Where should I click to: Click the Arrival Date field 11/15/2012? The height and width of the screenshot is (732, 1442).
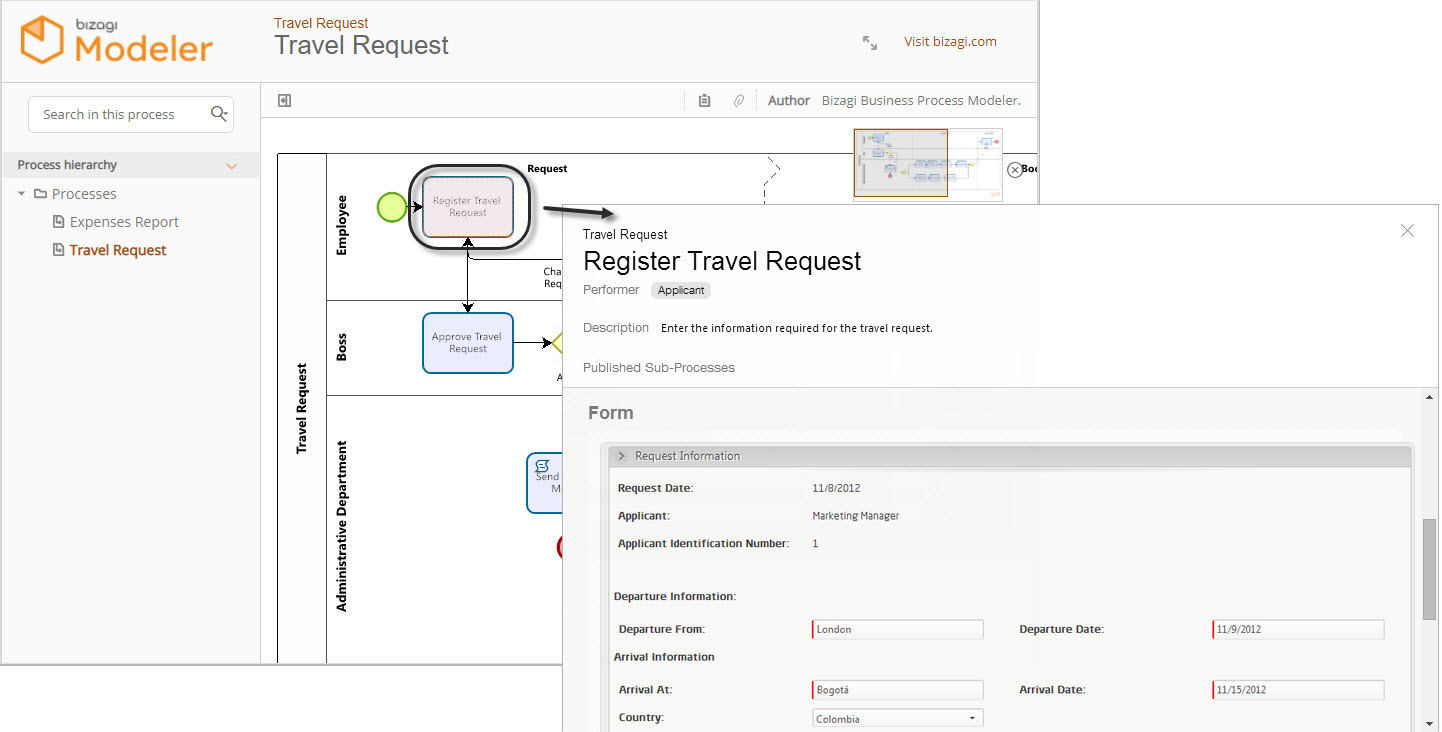[x=1298, y=690]
